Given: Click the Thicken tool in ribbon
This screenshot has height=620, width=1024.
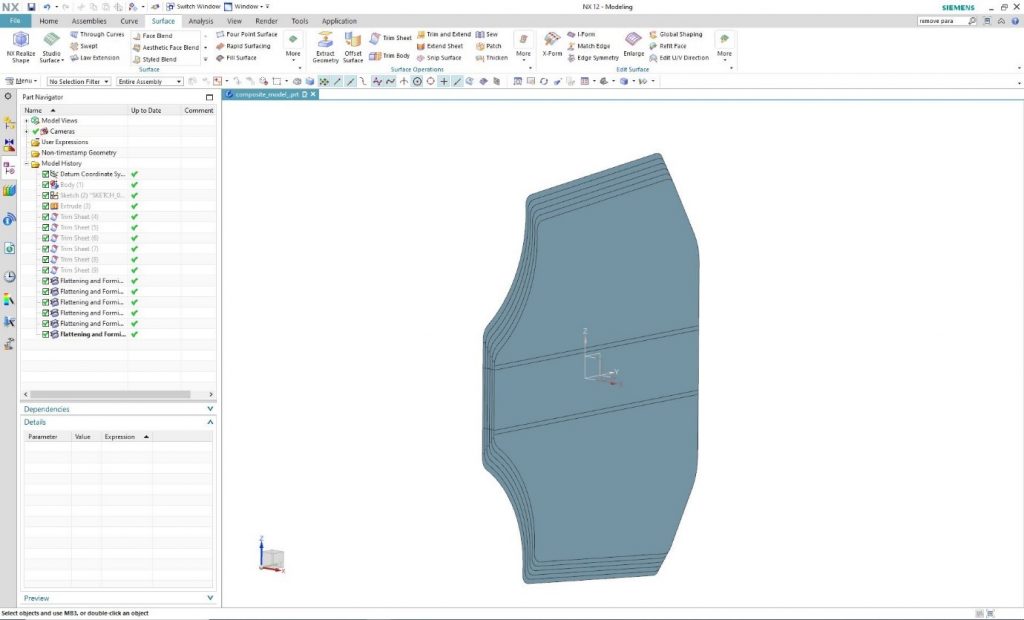Looking at the screenshot, I should coord(491,57).
